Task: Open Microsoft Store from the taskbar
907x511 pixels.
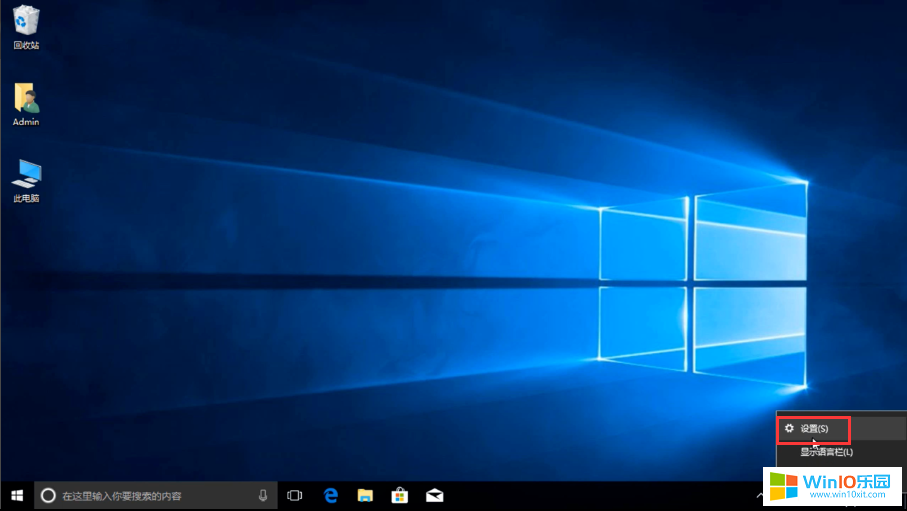Action: click(400, 495)
